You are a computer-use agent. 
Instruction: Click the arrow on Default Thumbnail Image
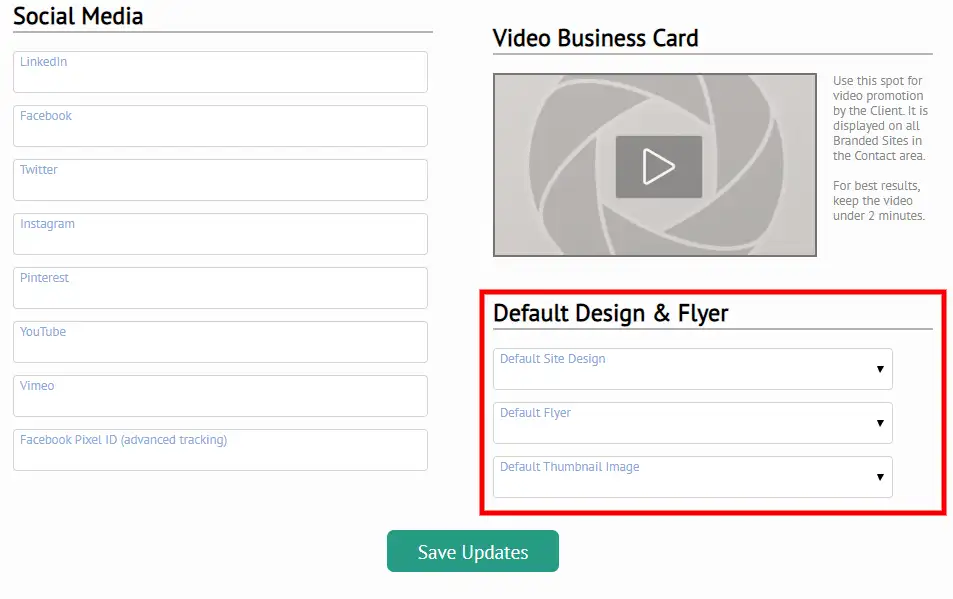880,477
